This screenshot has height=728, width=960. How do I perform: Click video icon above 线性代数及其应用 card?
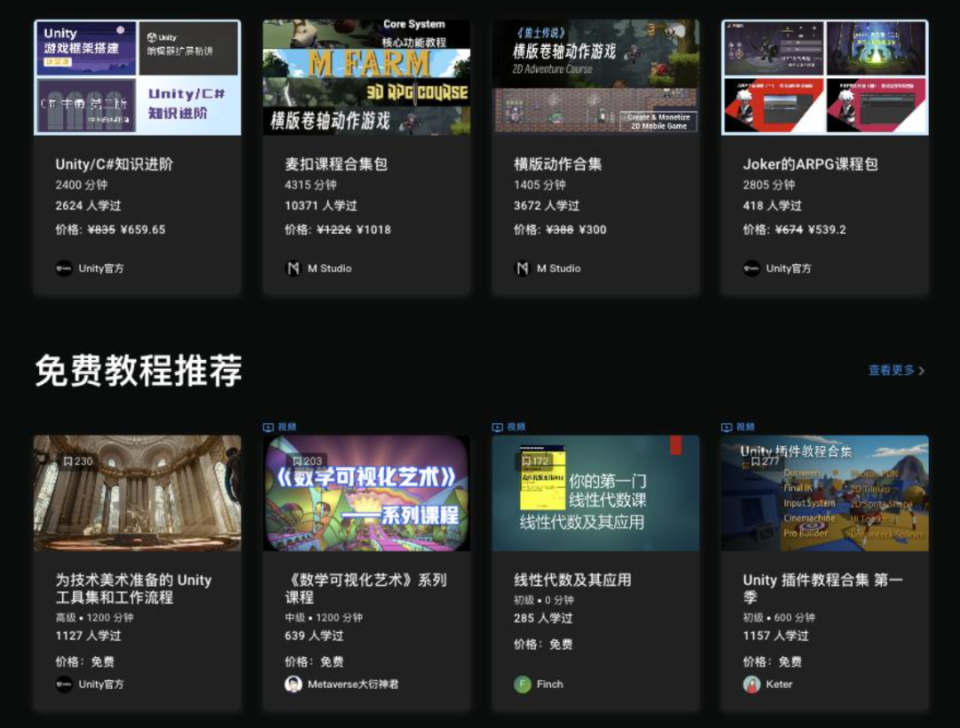point(497,427)
